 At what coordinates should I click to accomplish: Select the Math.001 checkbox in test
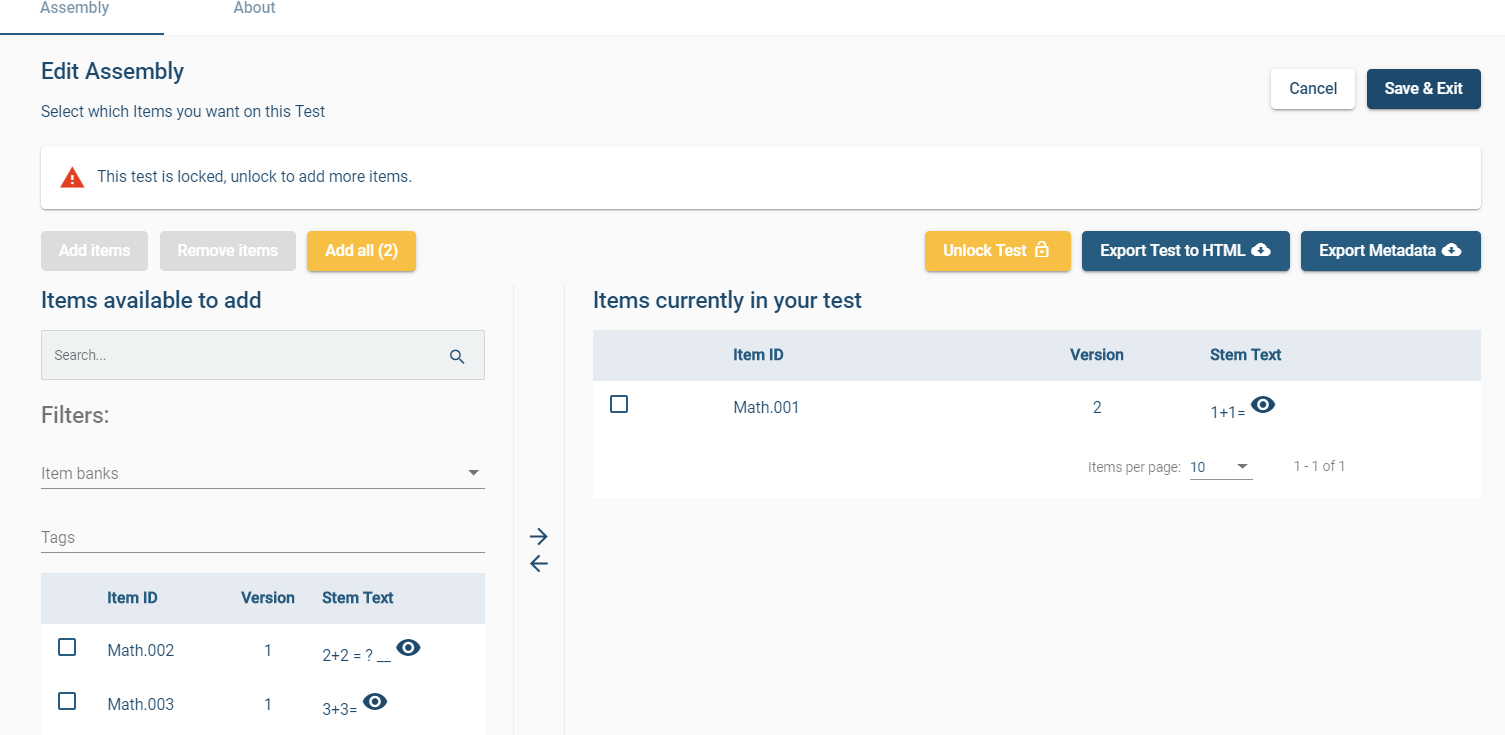pos(619,404)
